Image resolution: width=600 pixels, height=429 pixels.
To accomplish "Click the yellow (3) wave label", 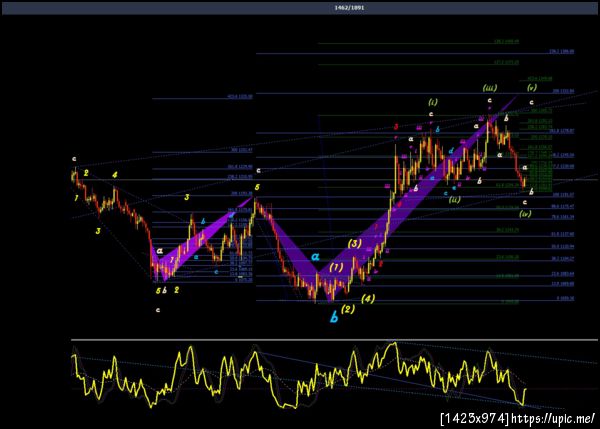I will 354,243.
